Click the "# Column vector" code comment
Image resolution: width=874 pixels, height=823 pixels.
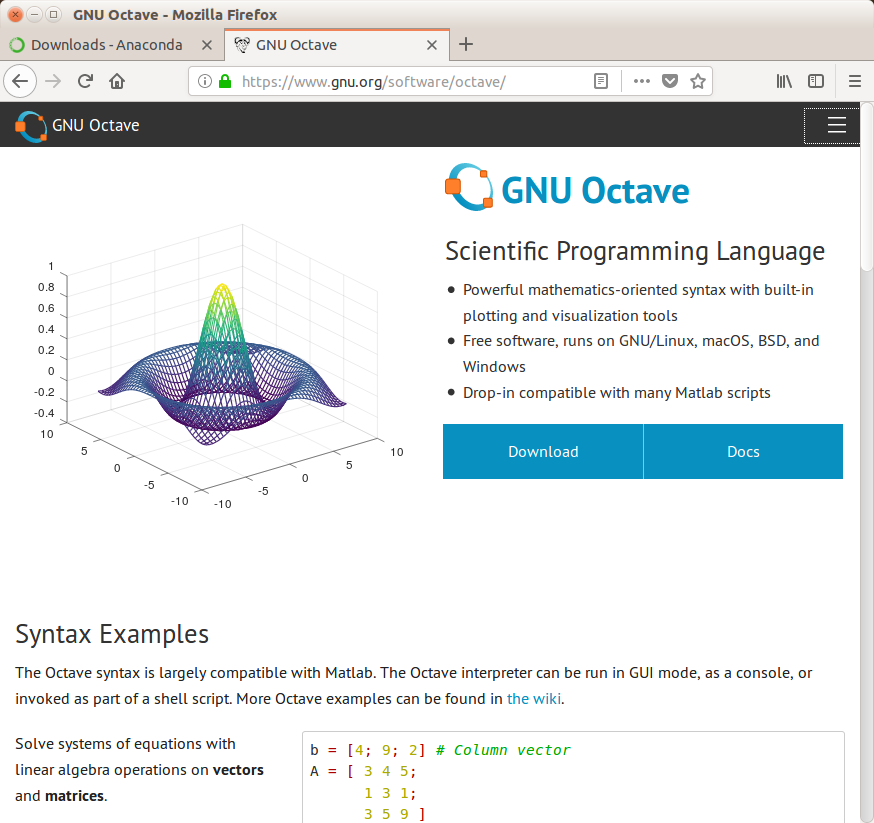pos(503,750)
